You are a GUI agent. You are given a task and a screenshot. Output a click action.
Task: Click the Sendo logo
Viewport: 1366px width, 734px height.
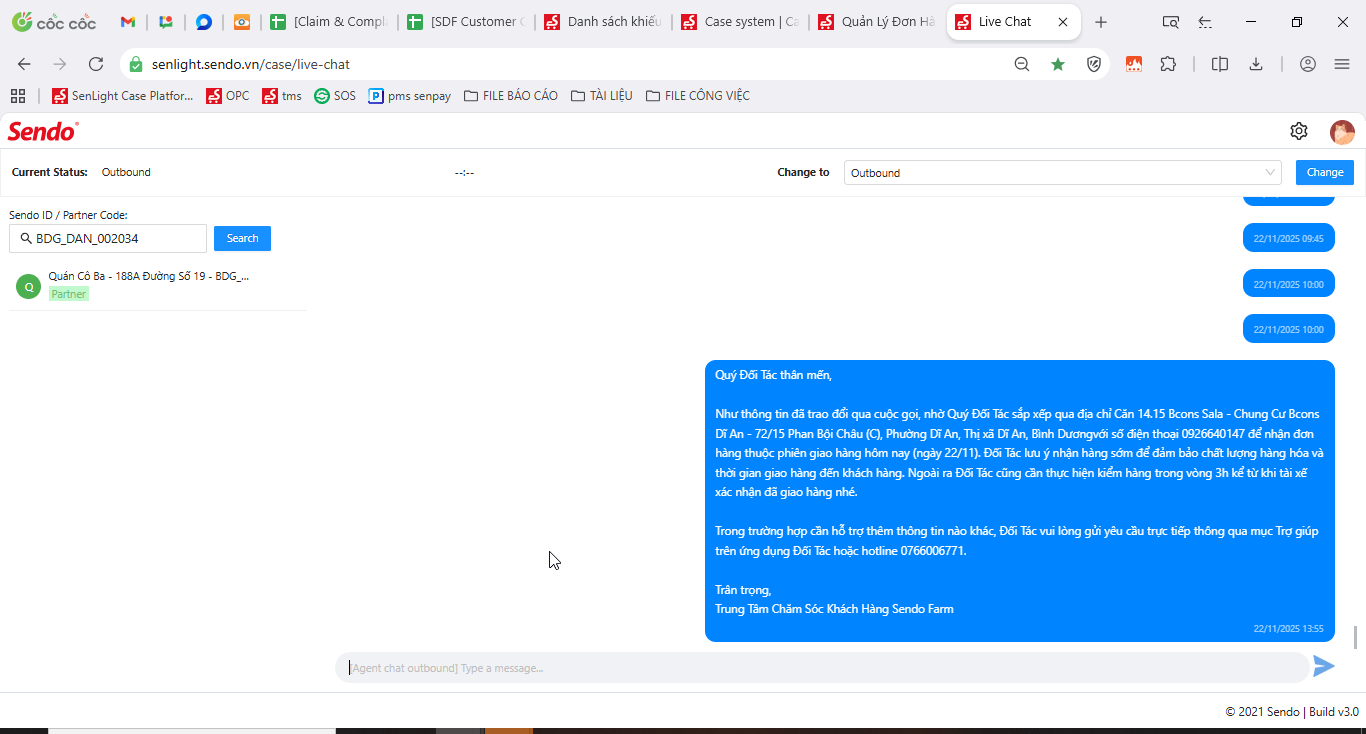pos(43,131)
